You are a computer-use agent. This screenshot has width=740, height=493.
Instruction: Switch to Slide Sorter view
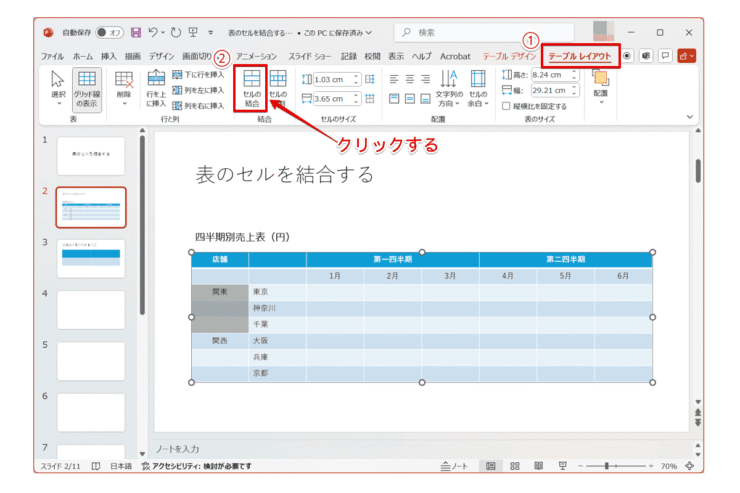pos(515,466)
